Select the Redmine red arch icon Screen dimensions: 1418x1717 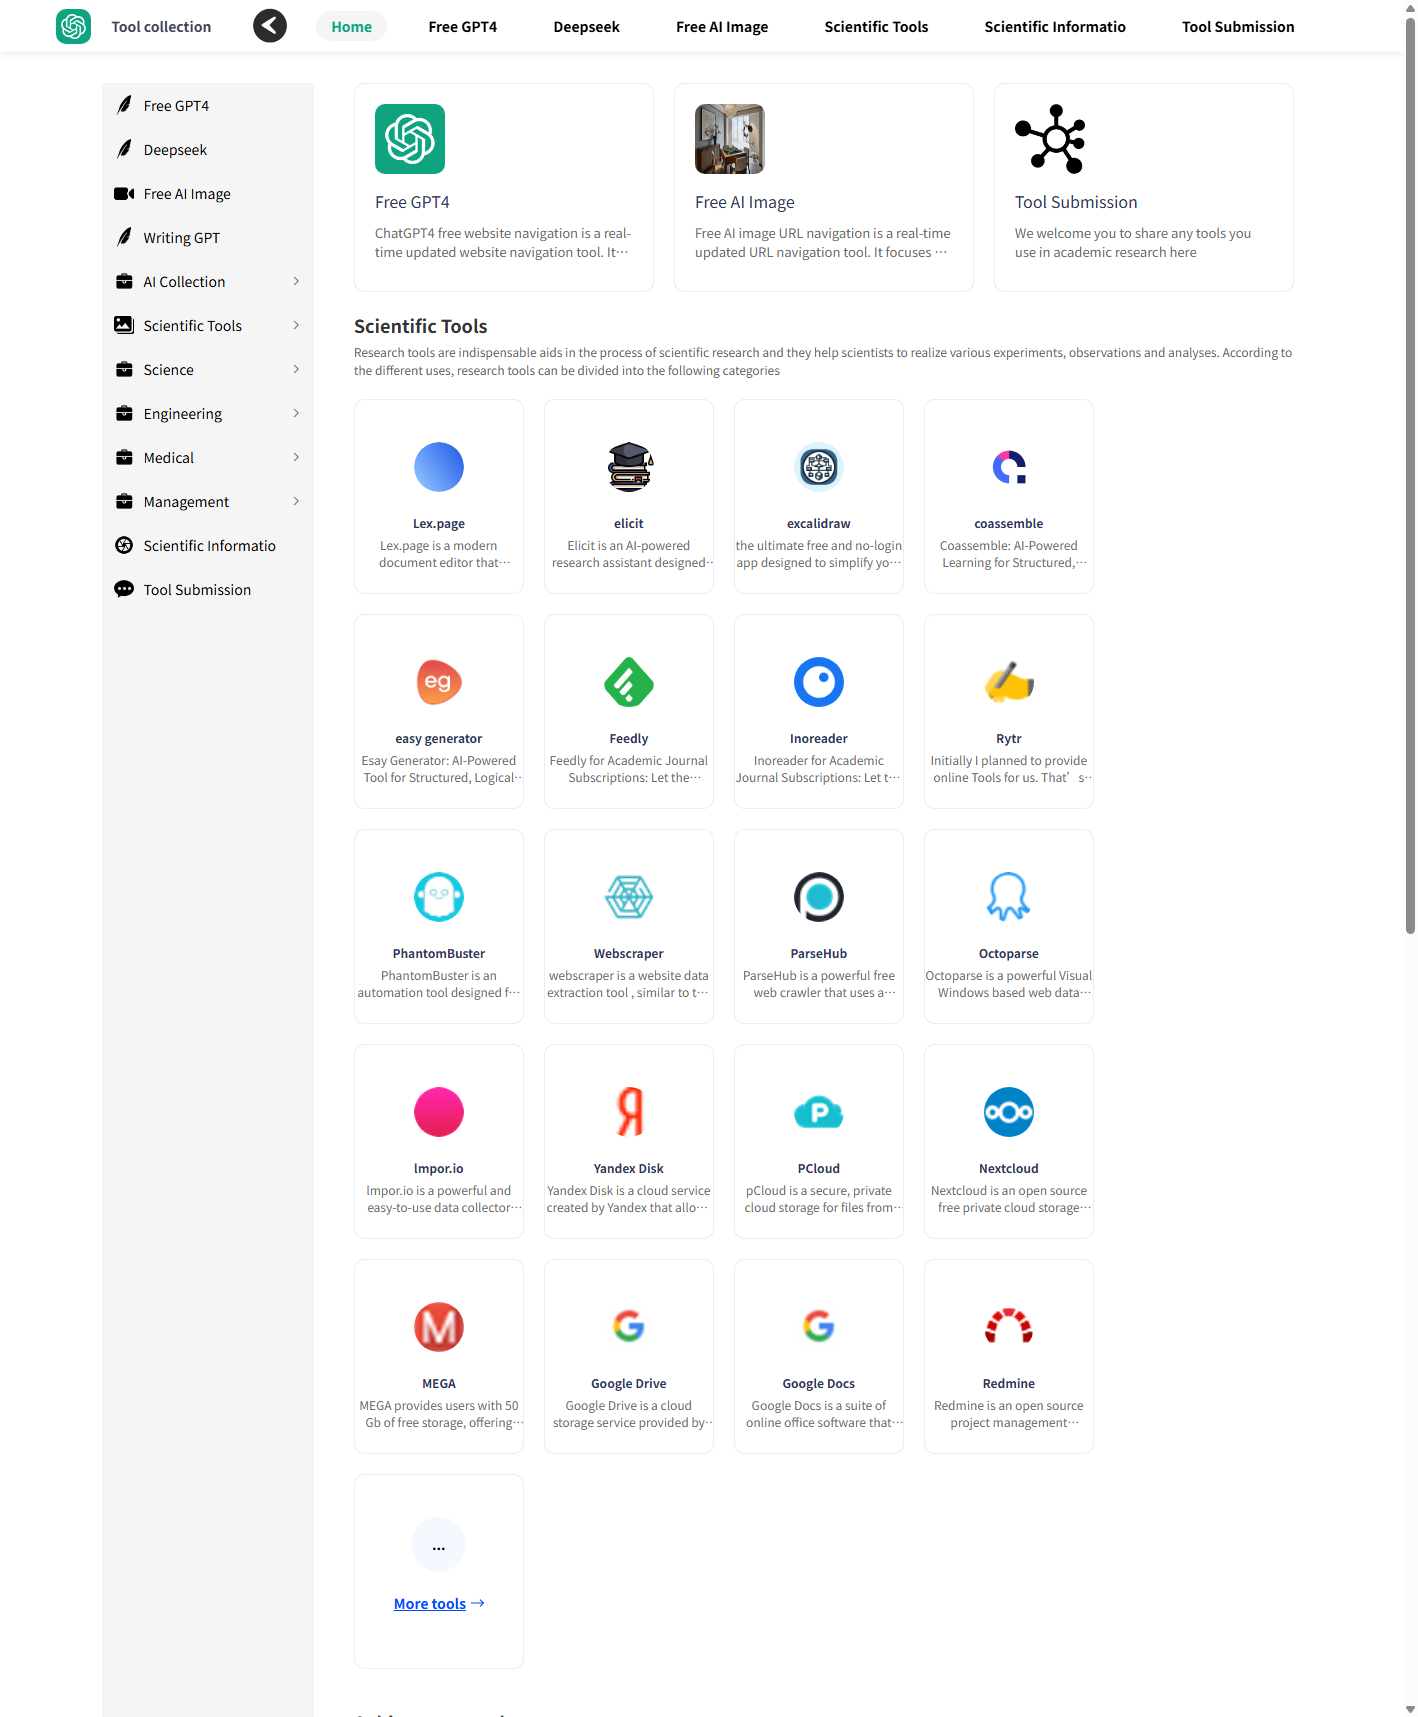click(1008, 1327)
